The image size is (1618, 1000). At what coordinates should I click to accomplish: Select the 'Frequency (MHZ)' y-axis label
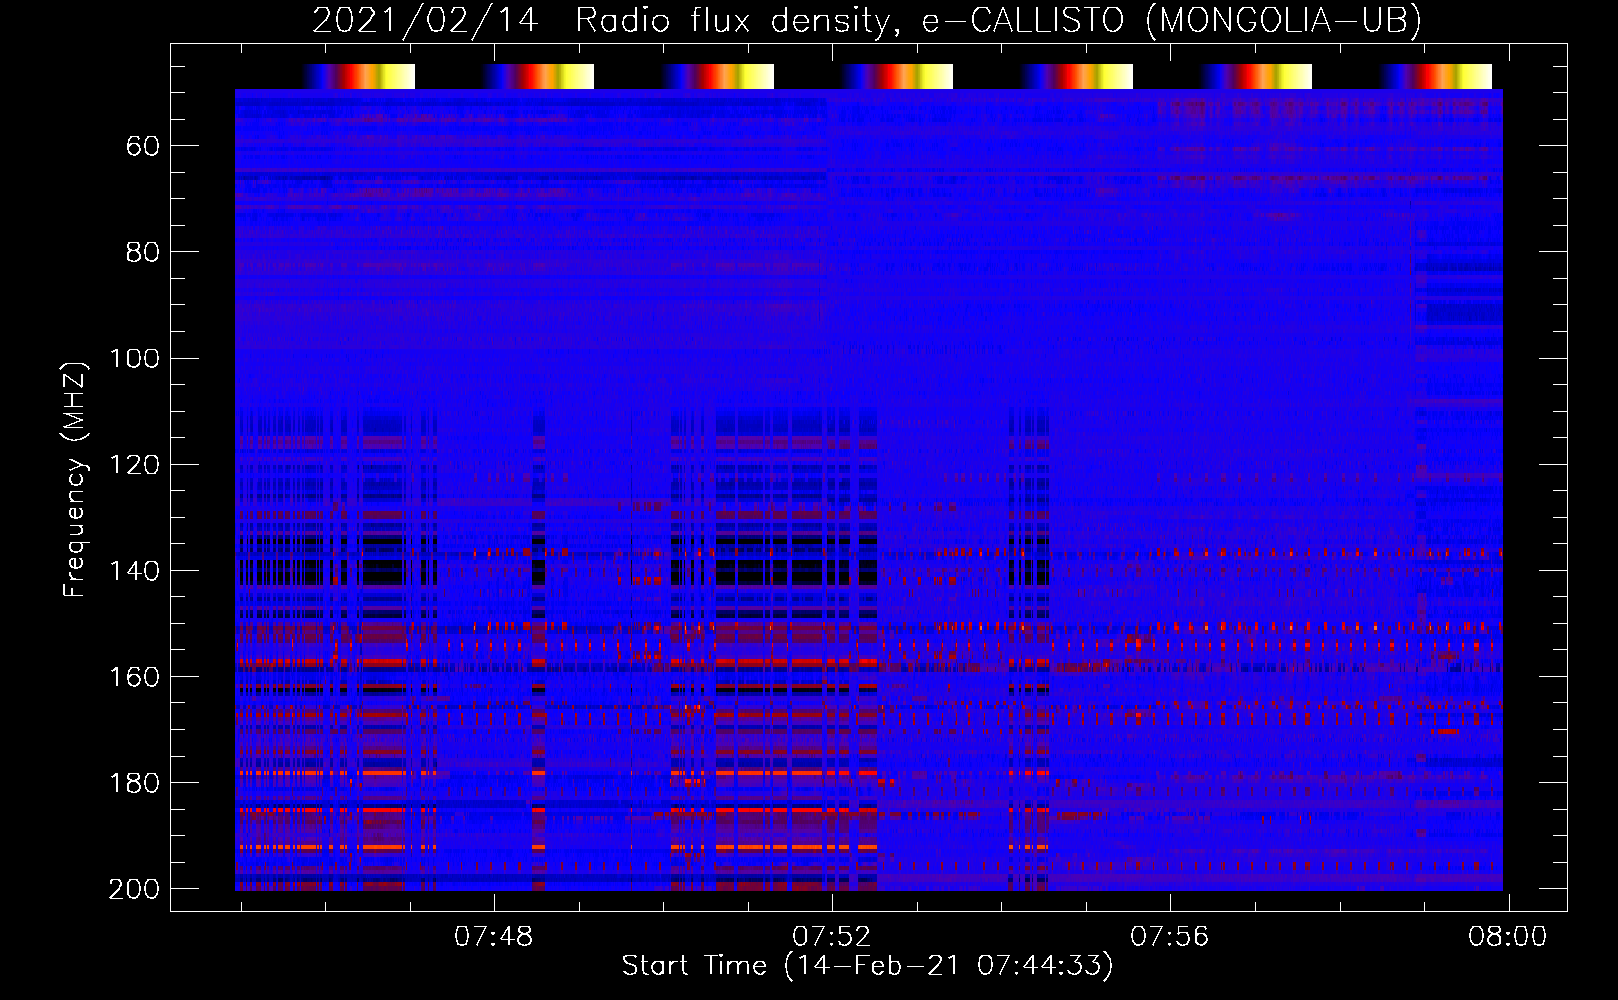(75, 480)
